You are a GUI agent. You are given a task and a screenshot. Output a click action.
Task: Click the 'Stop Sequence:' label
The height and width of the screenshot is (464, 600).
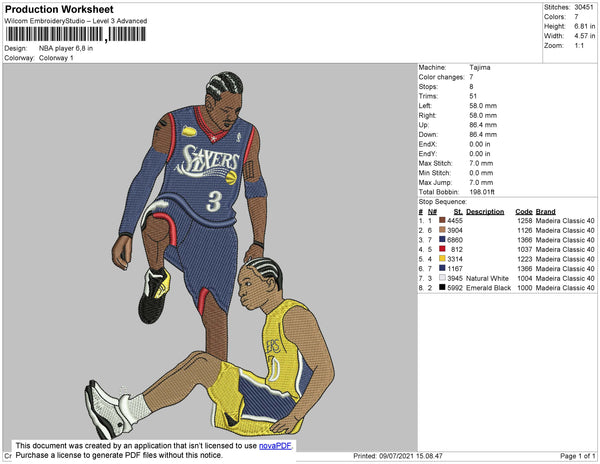[x=443, y=202]
